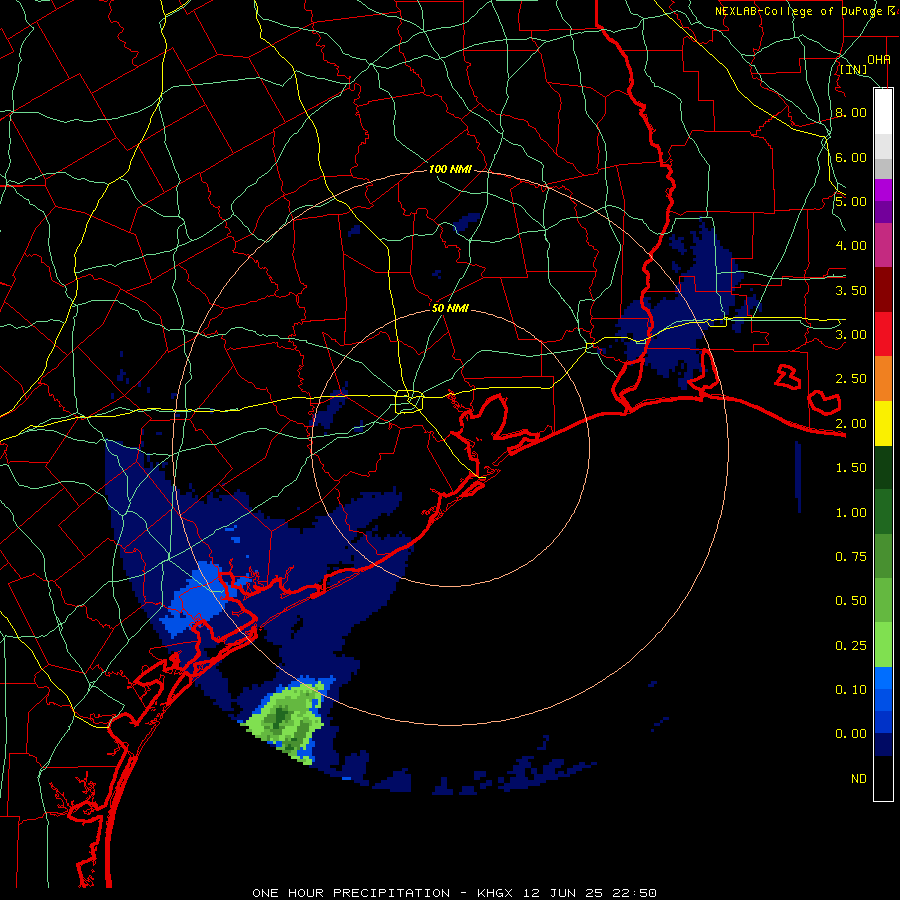Click the "3.50" scale label
This screenshot has height=900, width=900.
(x=851, y=290)
